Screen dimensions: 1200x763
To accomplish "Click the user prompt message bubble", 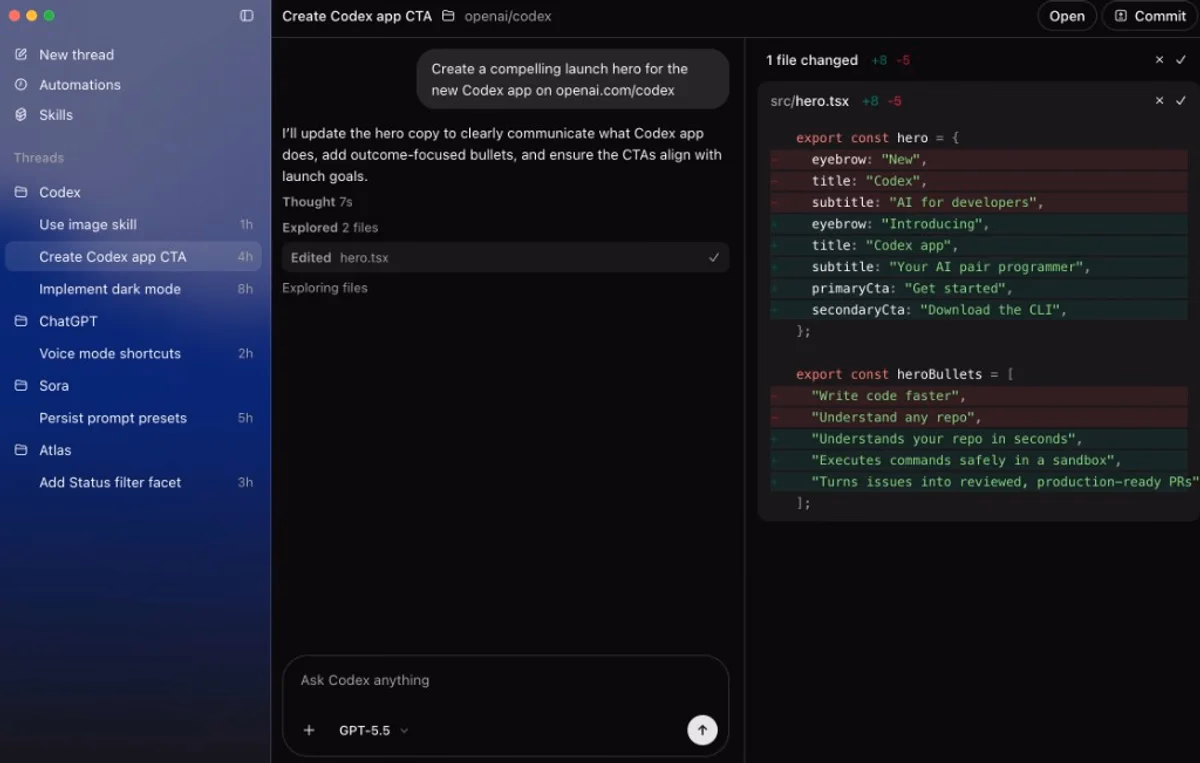I will [x=573, y=79].
